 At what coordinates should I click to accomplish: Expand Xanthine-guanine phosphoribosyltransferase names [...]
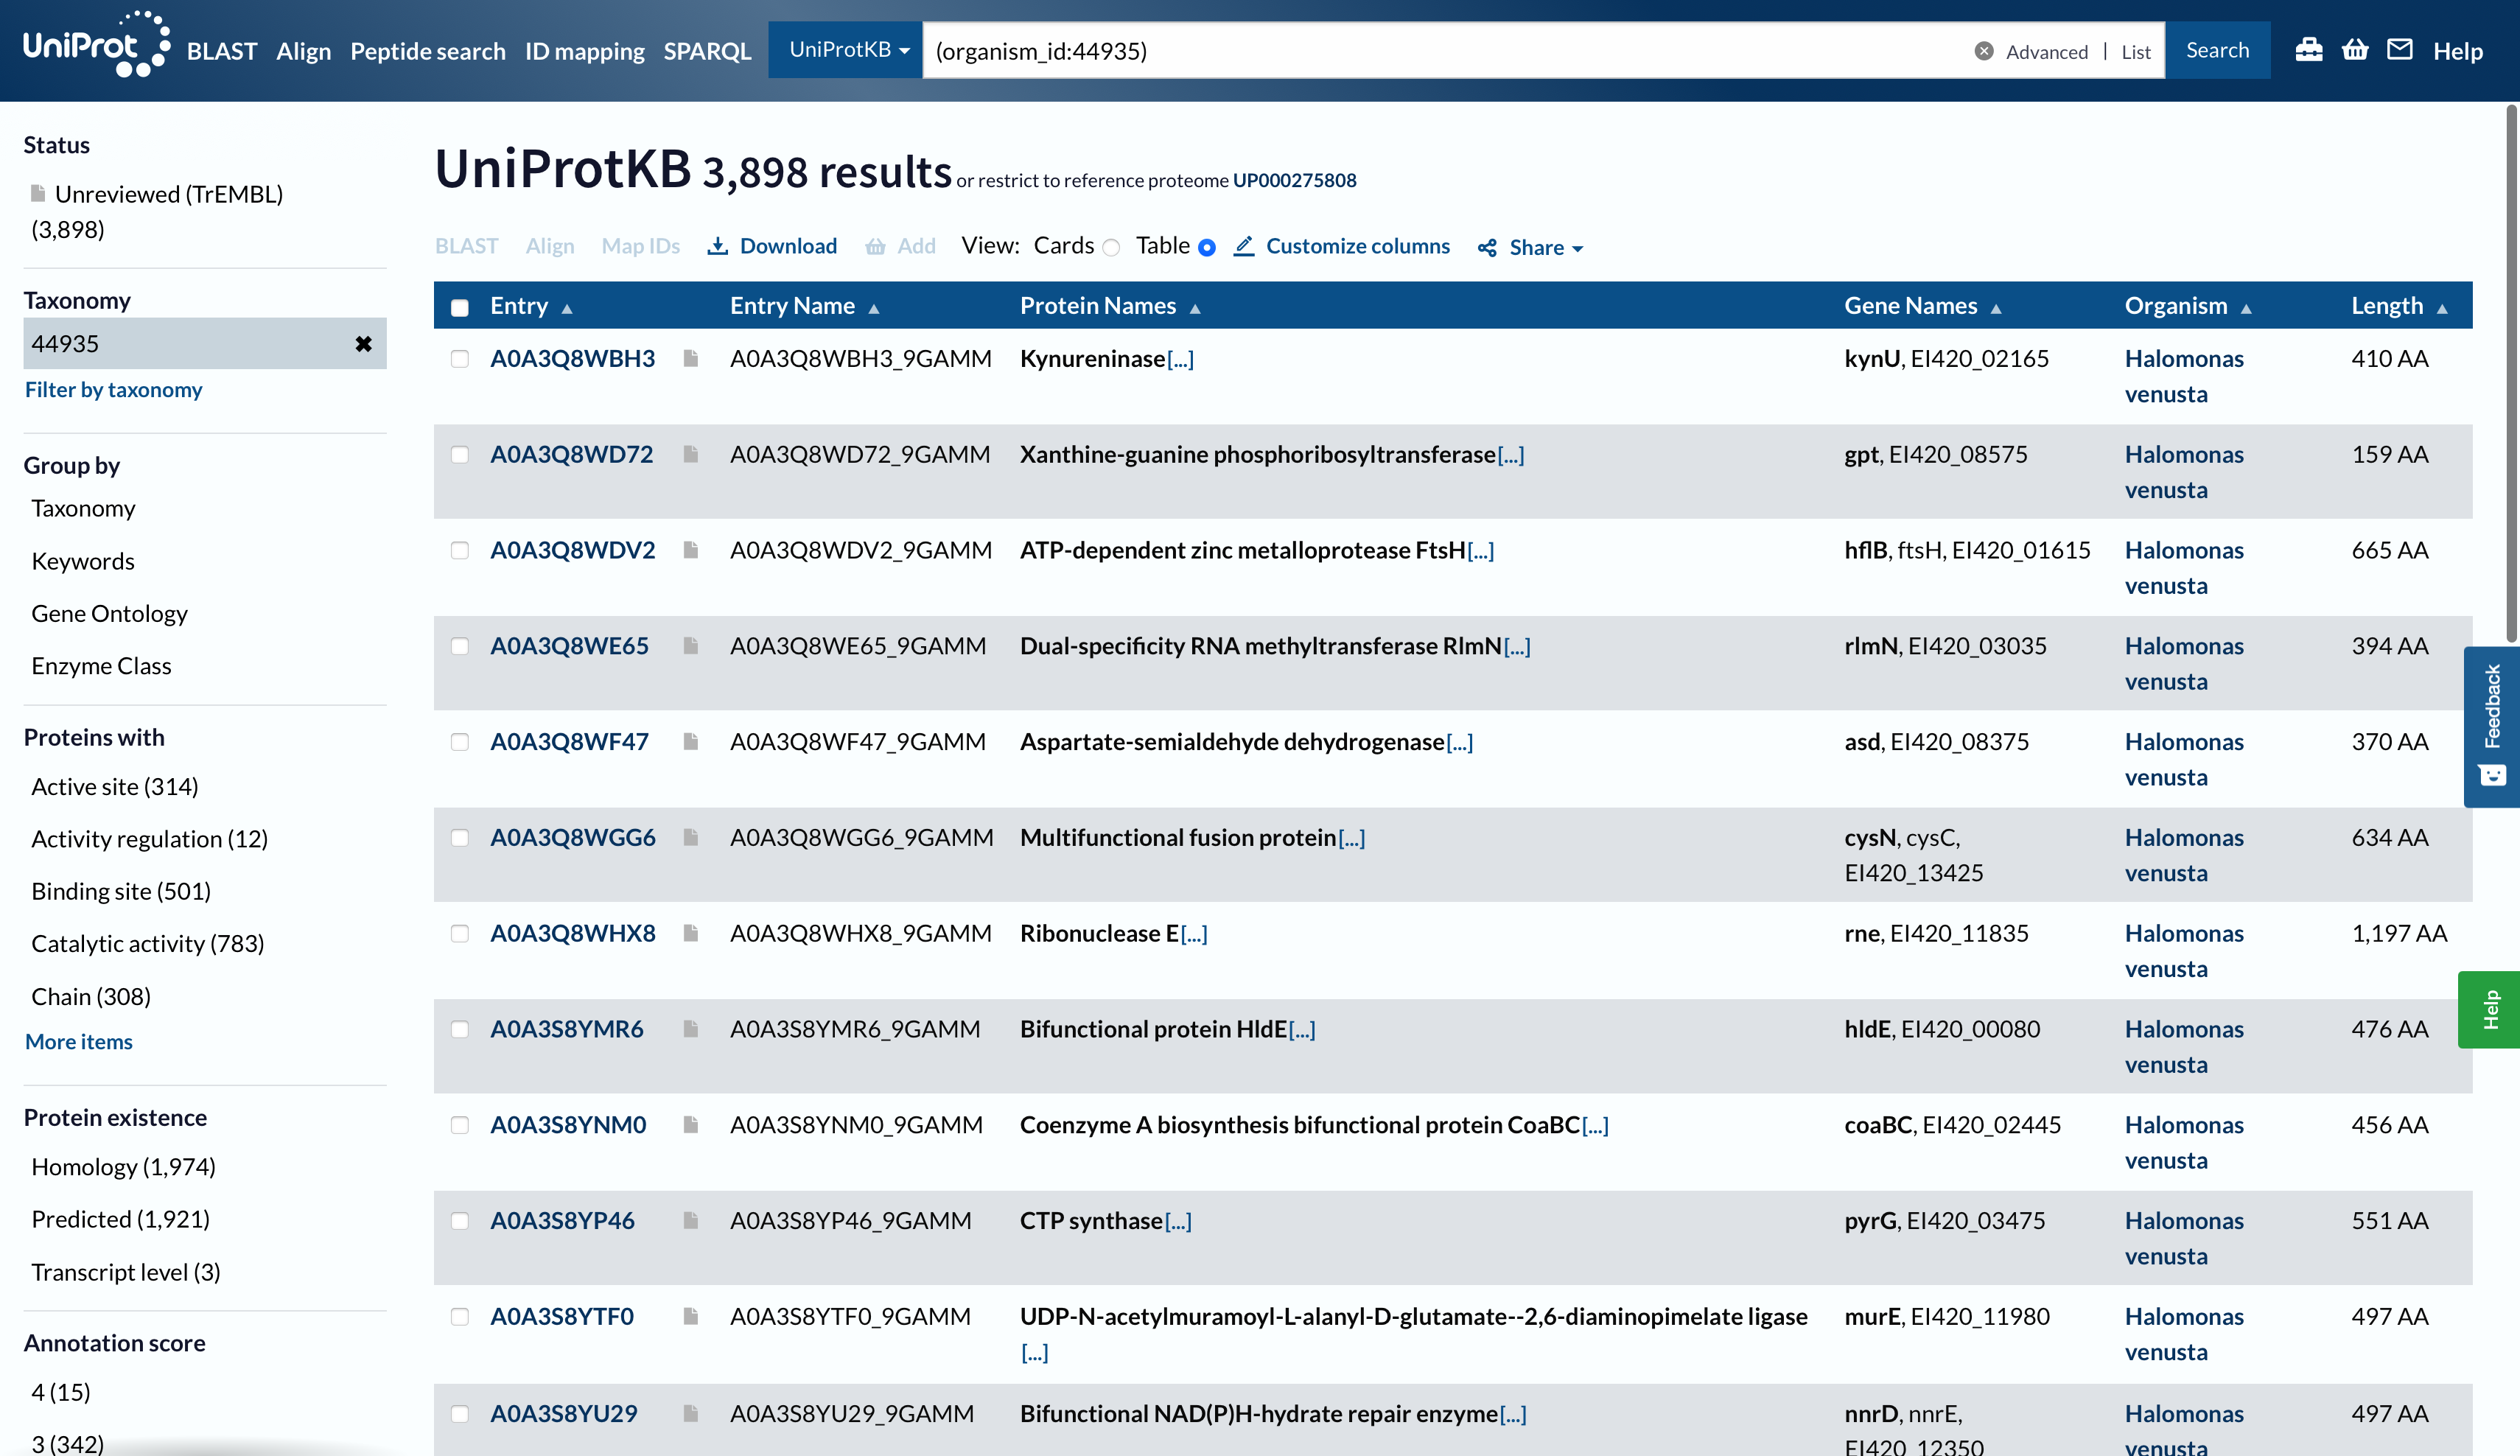(1511, 454)
